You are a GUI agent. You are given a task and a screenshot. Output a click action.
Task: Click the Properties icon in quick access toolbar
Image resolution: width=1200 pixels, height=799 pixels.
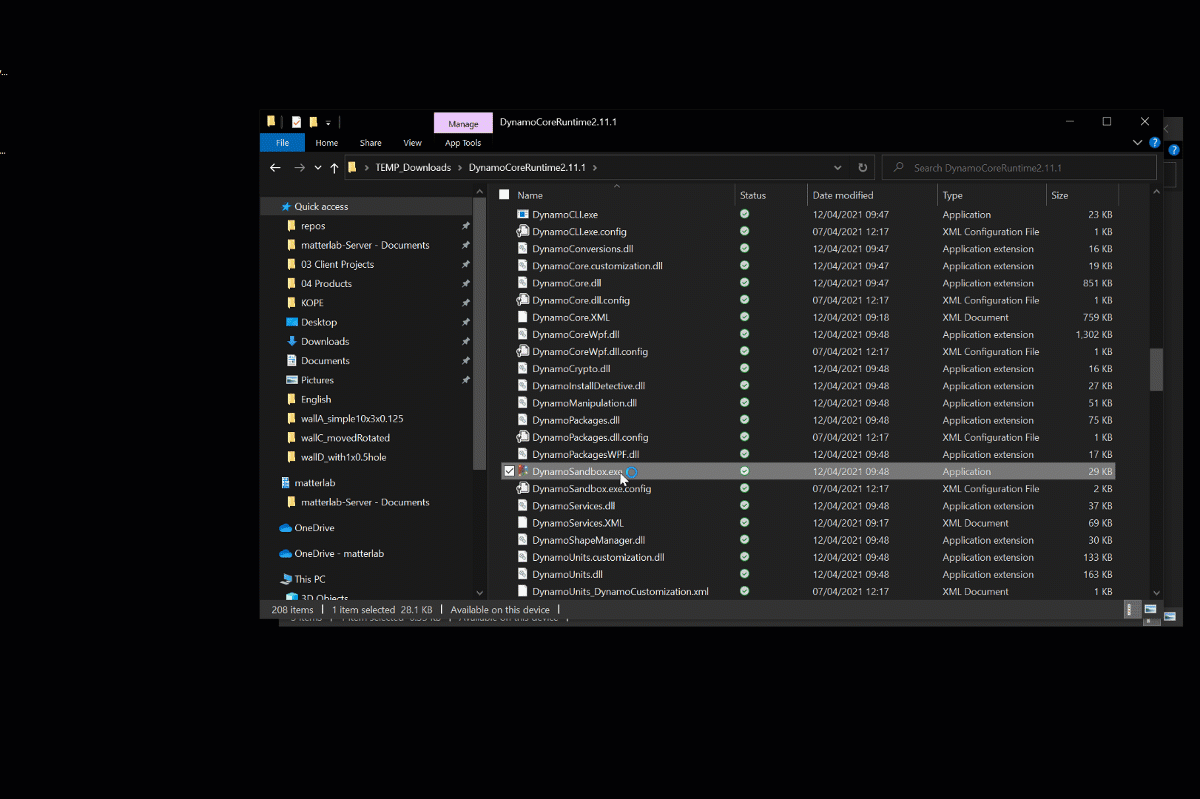tap(296, 122)
